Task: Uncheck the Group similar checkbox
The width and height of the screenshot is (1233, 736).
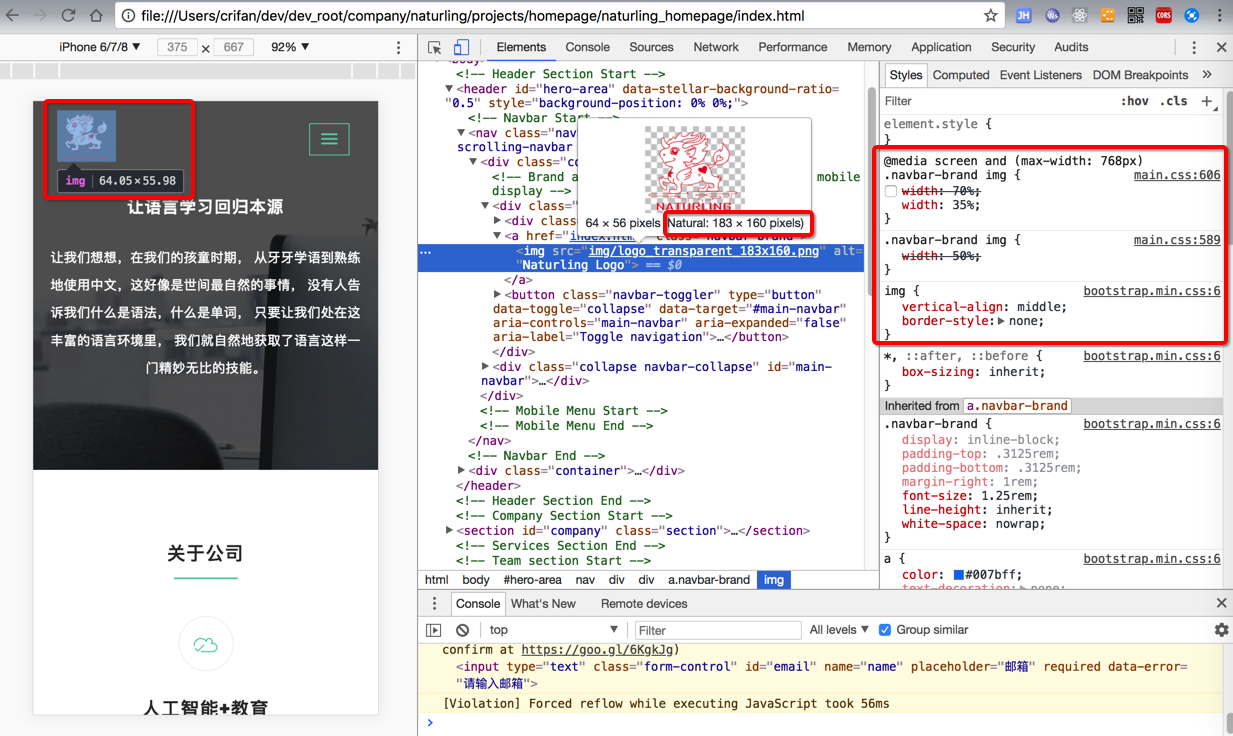Action: [884, 630]
